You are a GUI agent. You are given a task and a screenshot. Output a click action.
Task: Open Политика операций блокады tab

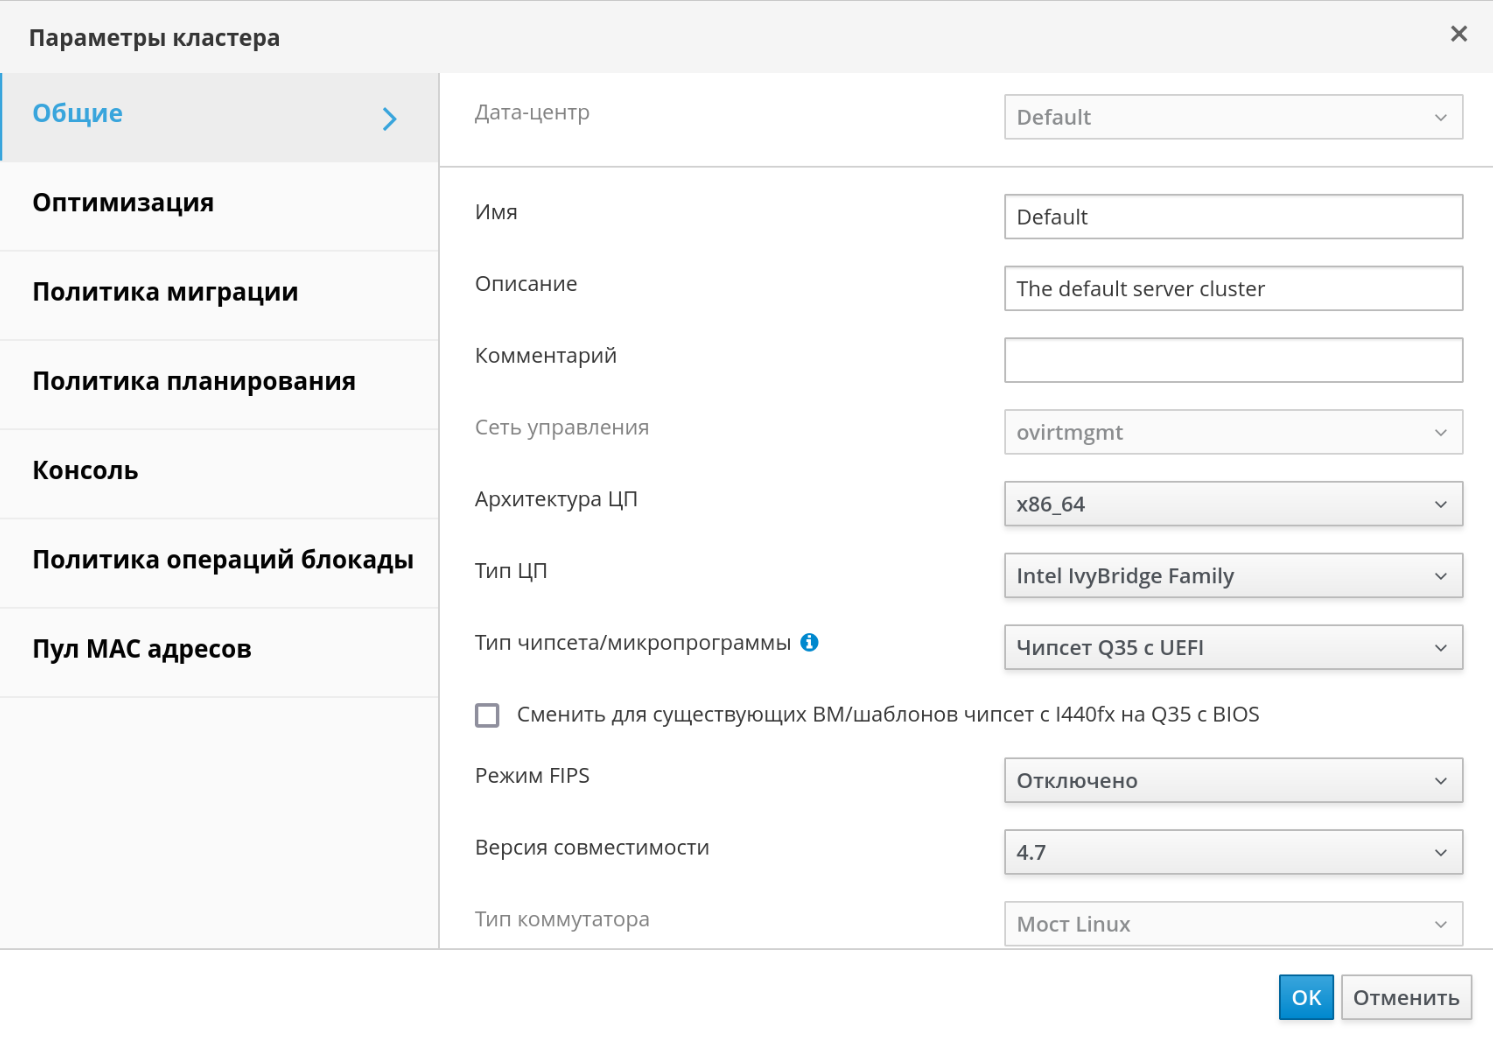pos(222,560)
